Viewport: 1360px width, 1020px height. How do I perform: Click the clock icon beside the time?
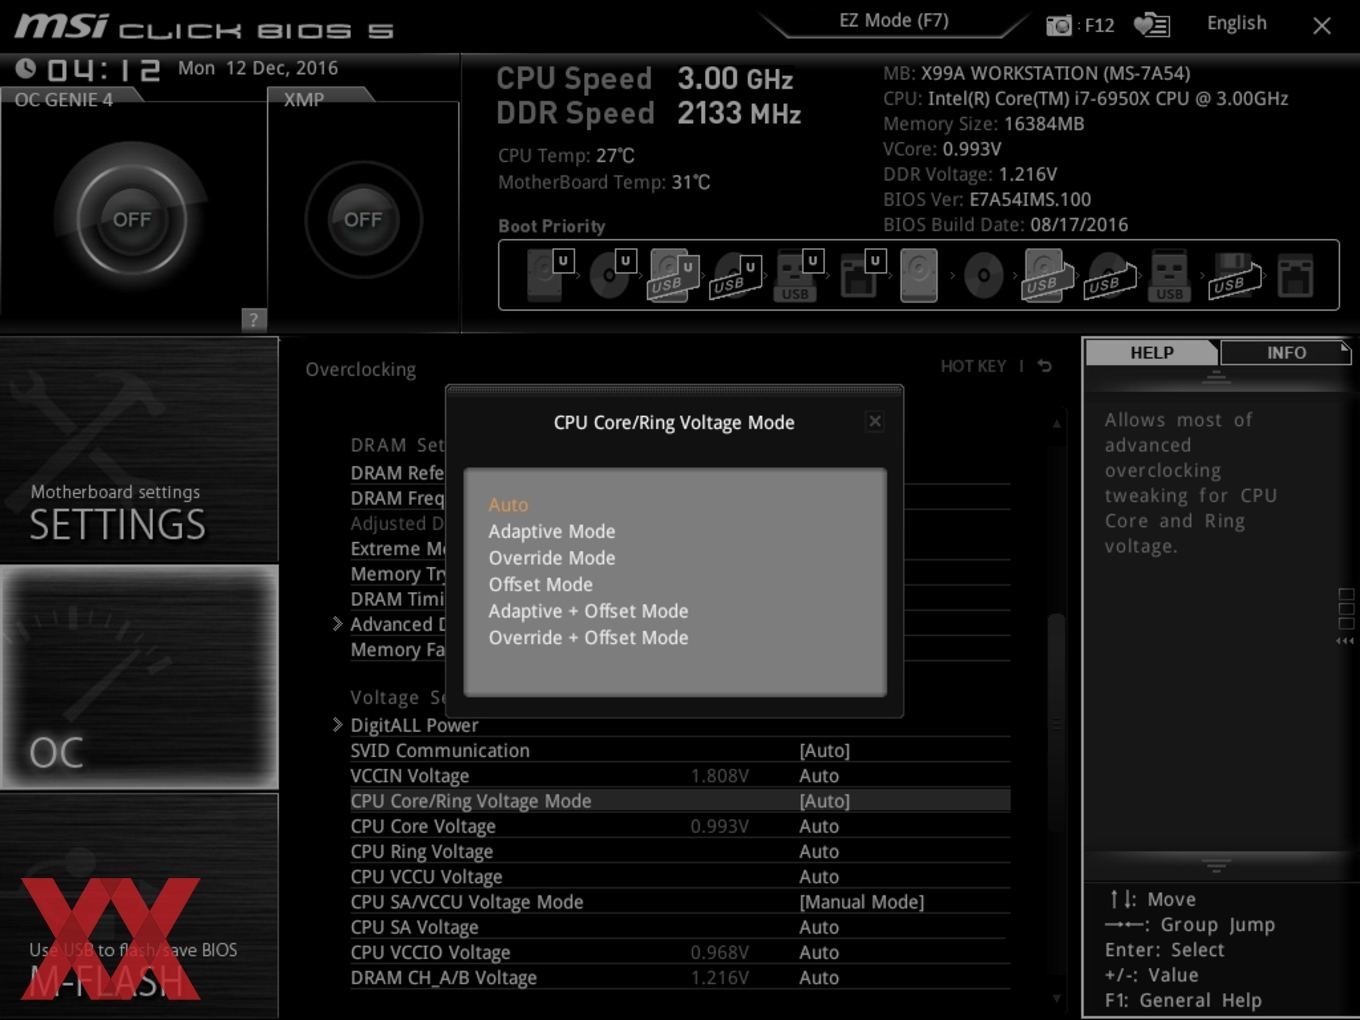coord(26,68)
